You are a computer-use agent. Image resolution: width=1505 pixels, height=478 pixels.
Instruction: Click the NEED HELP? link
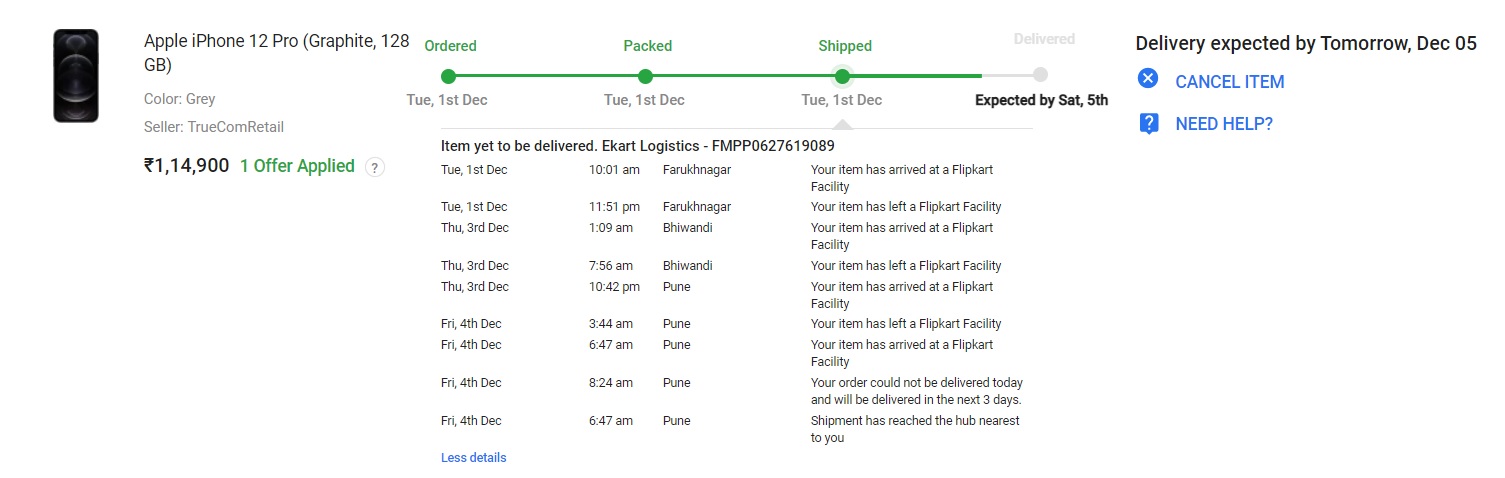(1223, 124)
